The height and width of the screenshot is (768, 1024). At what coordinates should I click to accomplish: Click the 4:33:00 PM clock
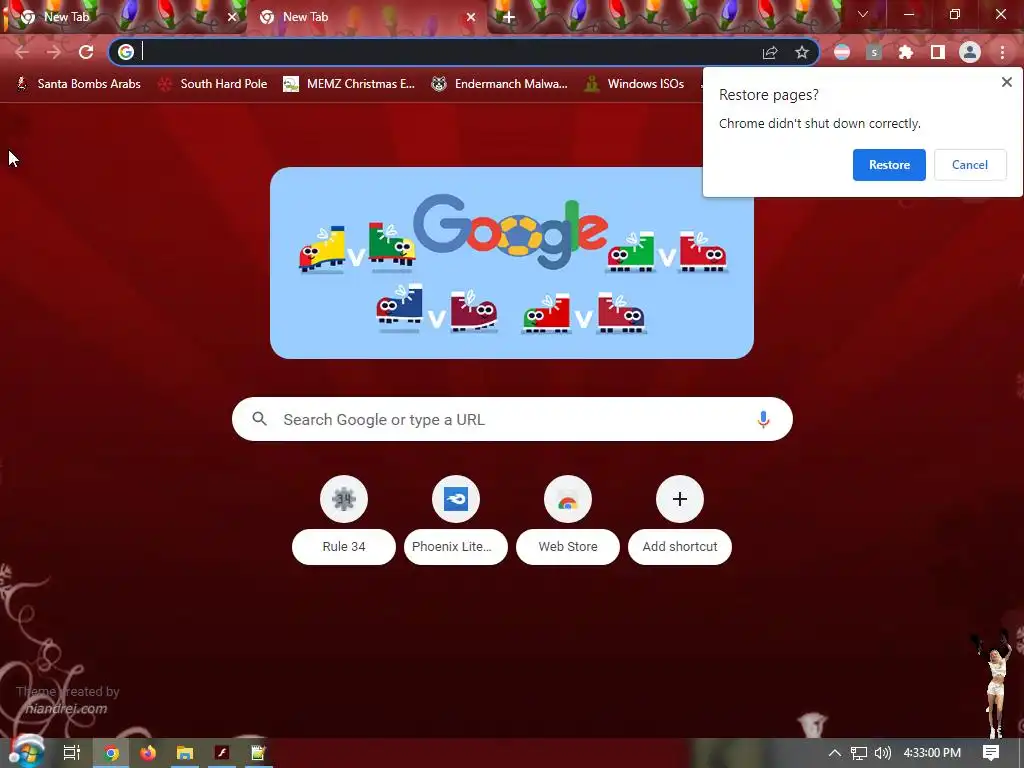[x=932, y=753]
